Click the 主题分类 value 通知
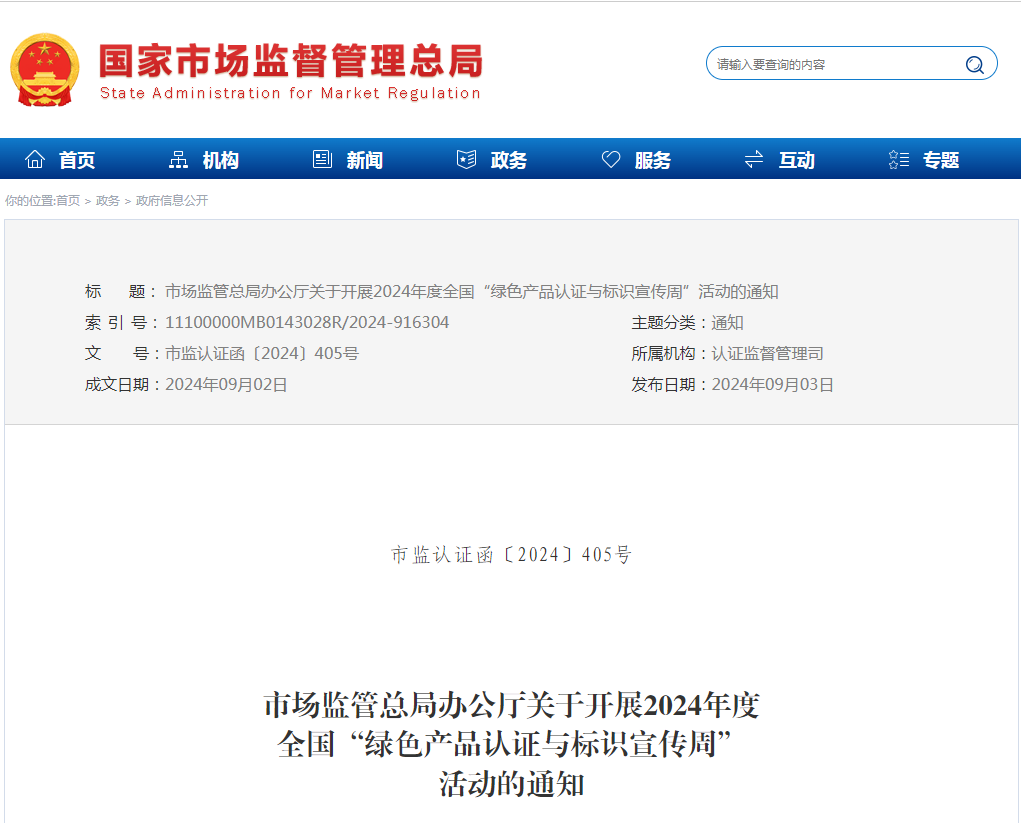This screenshot has height=823, width=1021. pos(727,322)
